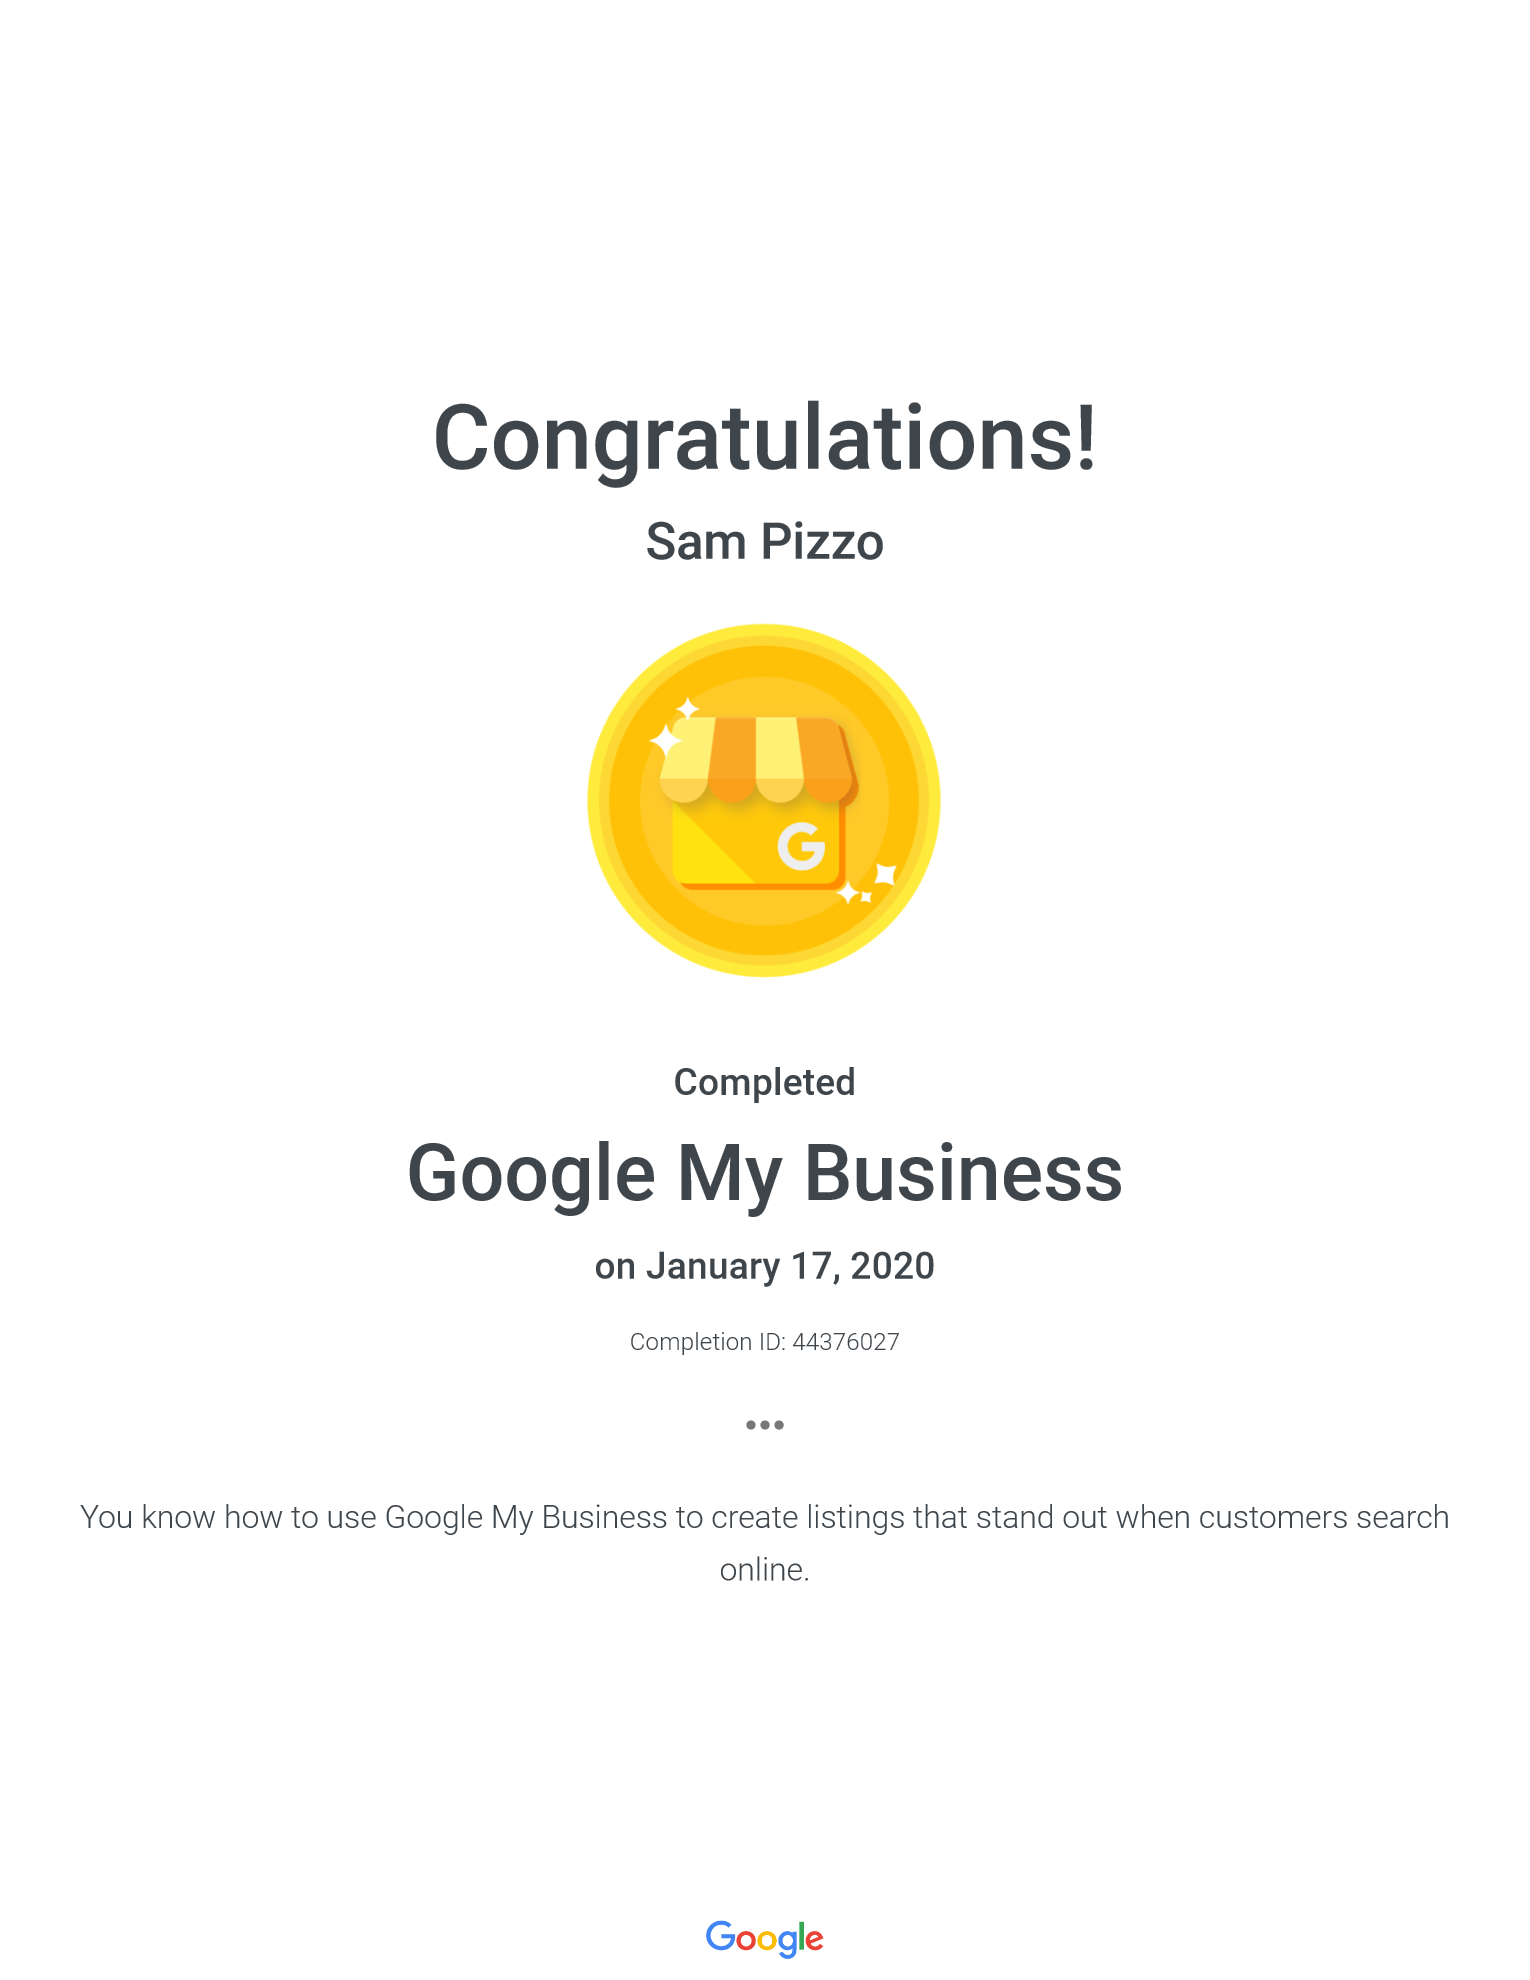Click the date "on January 17, 2020"
This screenshot has width=1530, height=1980.
coord(764,1266)
